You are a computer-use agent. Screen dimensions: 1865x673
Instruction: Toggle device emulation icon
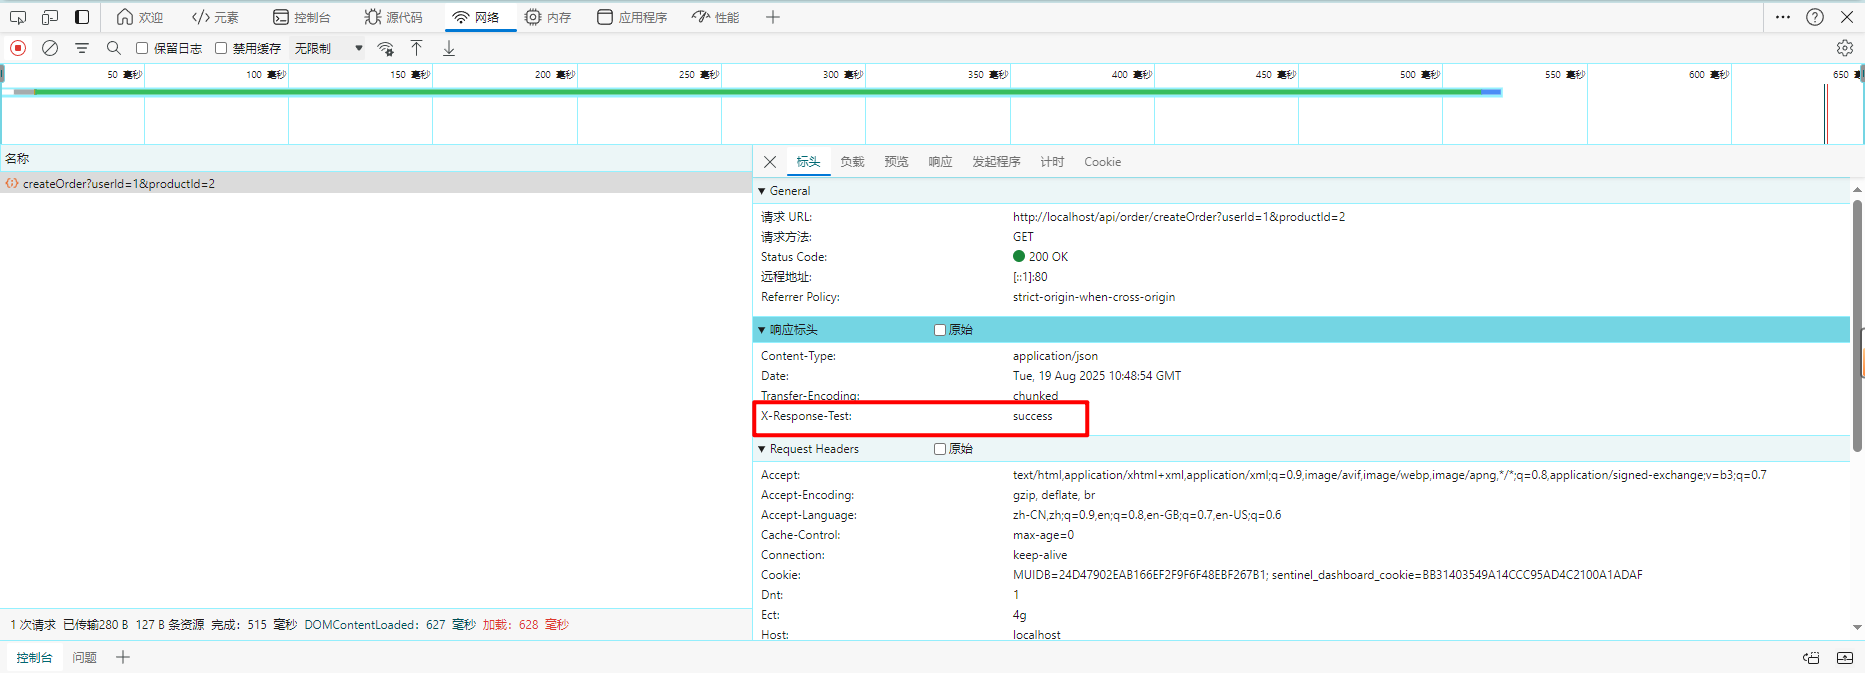(50, 17)
